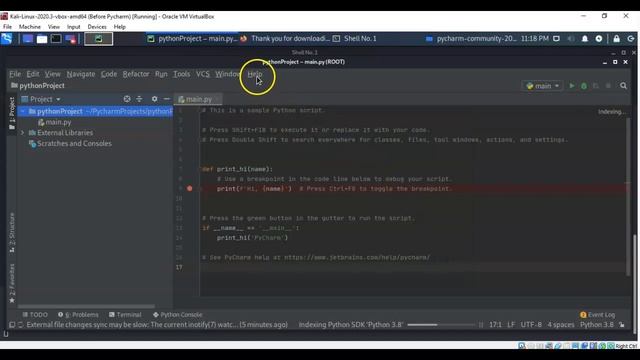Viewport: 640px width, 360px height.
Task: Click Collapse All icon in Project panel
Action: click(x=139, y=99)
